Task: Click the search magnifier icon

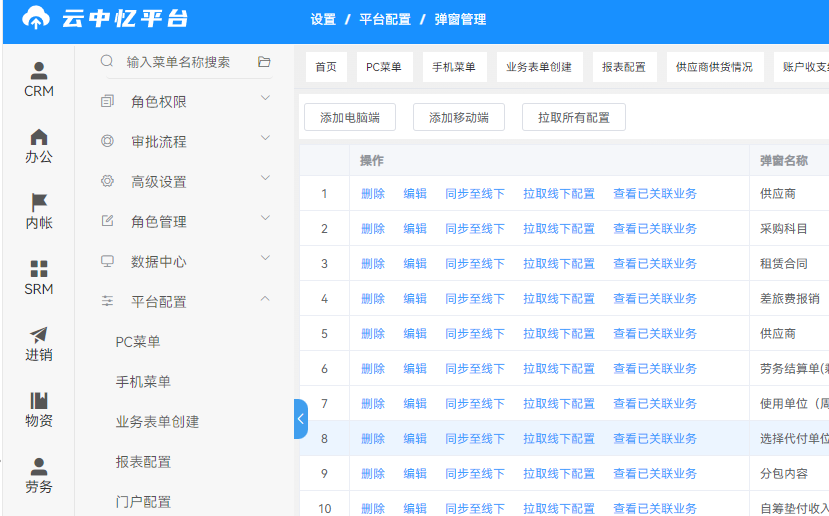Action: 107,61
